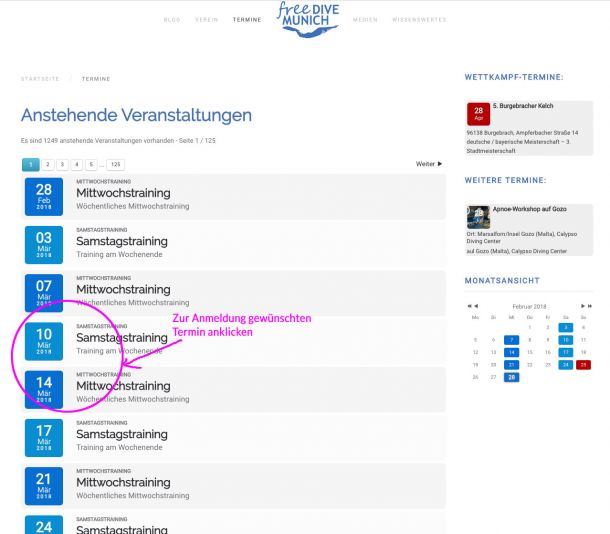This screenshot has height=534, width=610.
Task: Click the 17 Mär date badge
Action: [x=44, y=436]
